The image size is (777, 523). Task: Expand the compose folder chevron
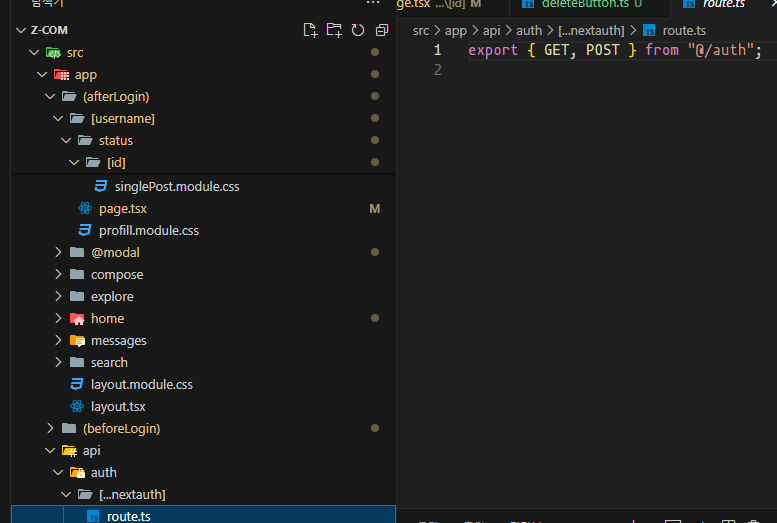[58, 274]
